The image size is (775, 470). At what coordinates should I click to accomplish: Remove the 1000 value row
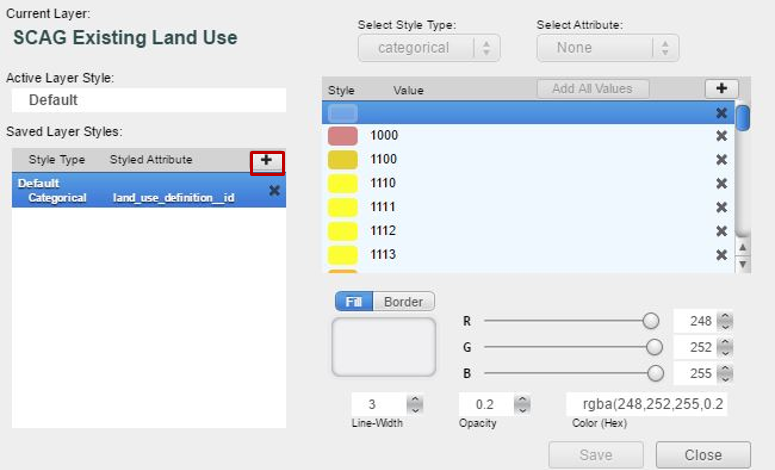722,135
